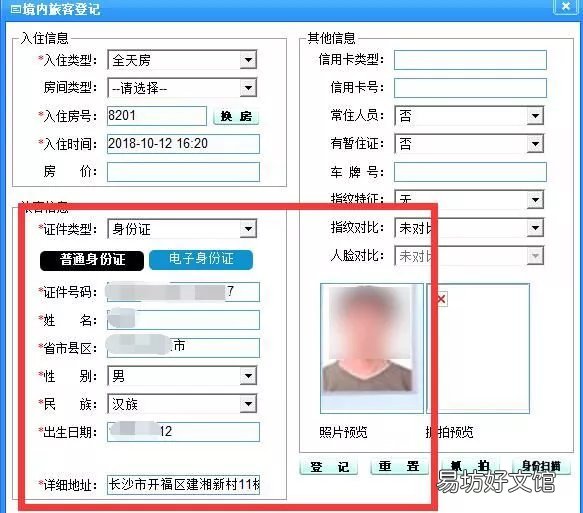Open the 指纹特征 dropdown
Screen dimensions: 583x513
point(469,199)
